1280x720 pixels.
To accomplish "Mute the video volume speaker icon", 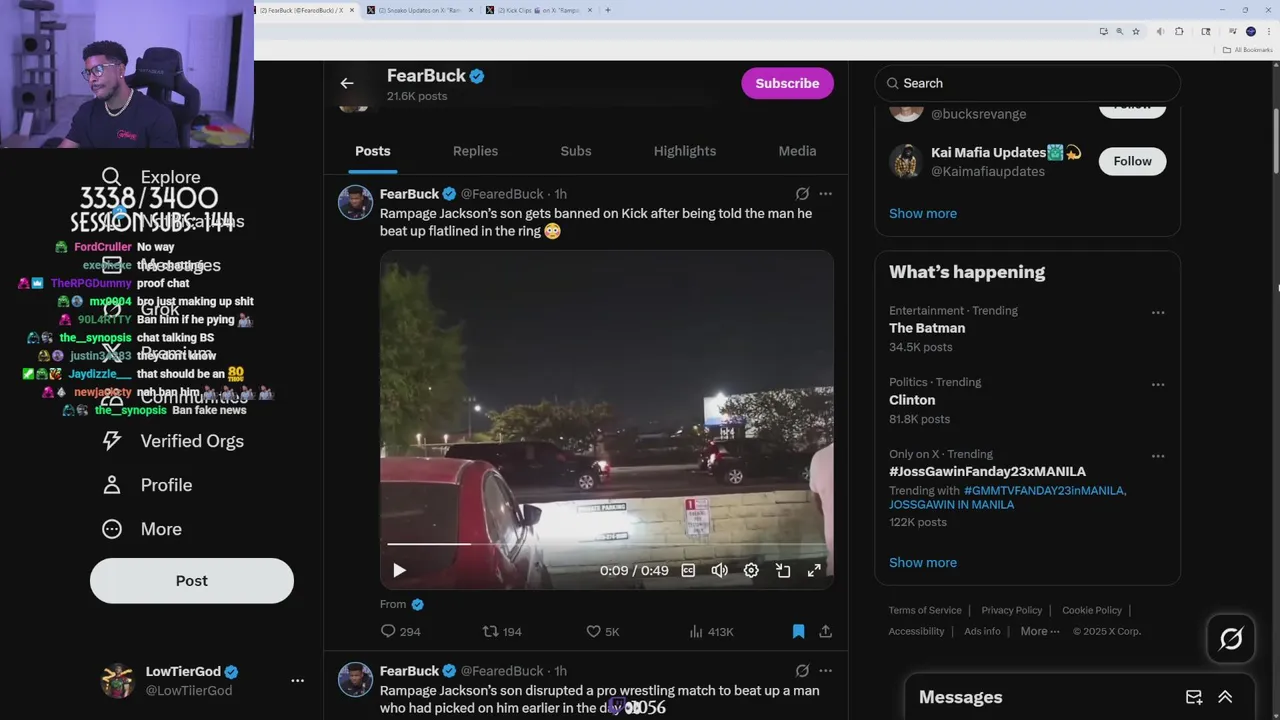I will tap(719, 570).
